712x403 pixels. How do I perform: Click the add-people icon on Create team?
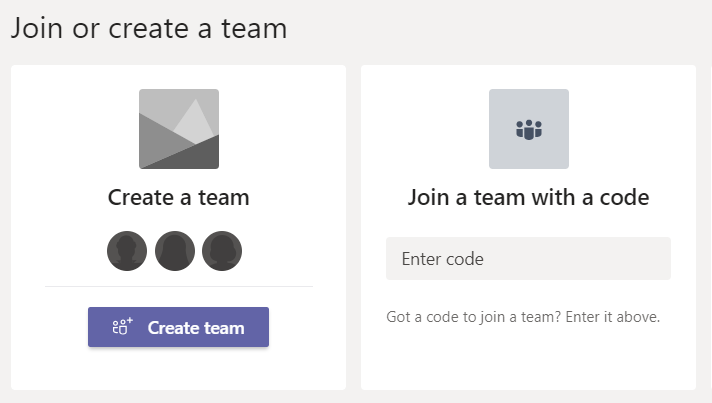[x=122, y=326]
